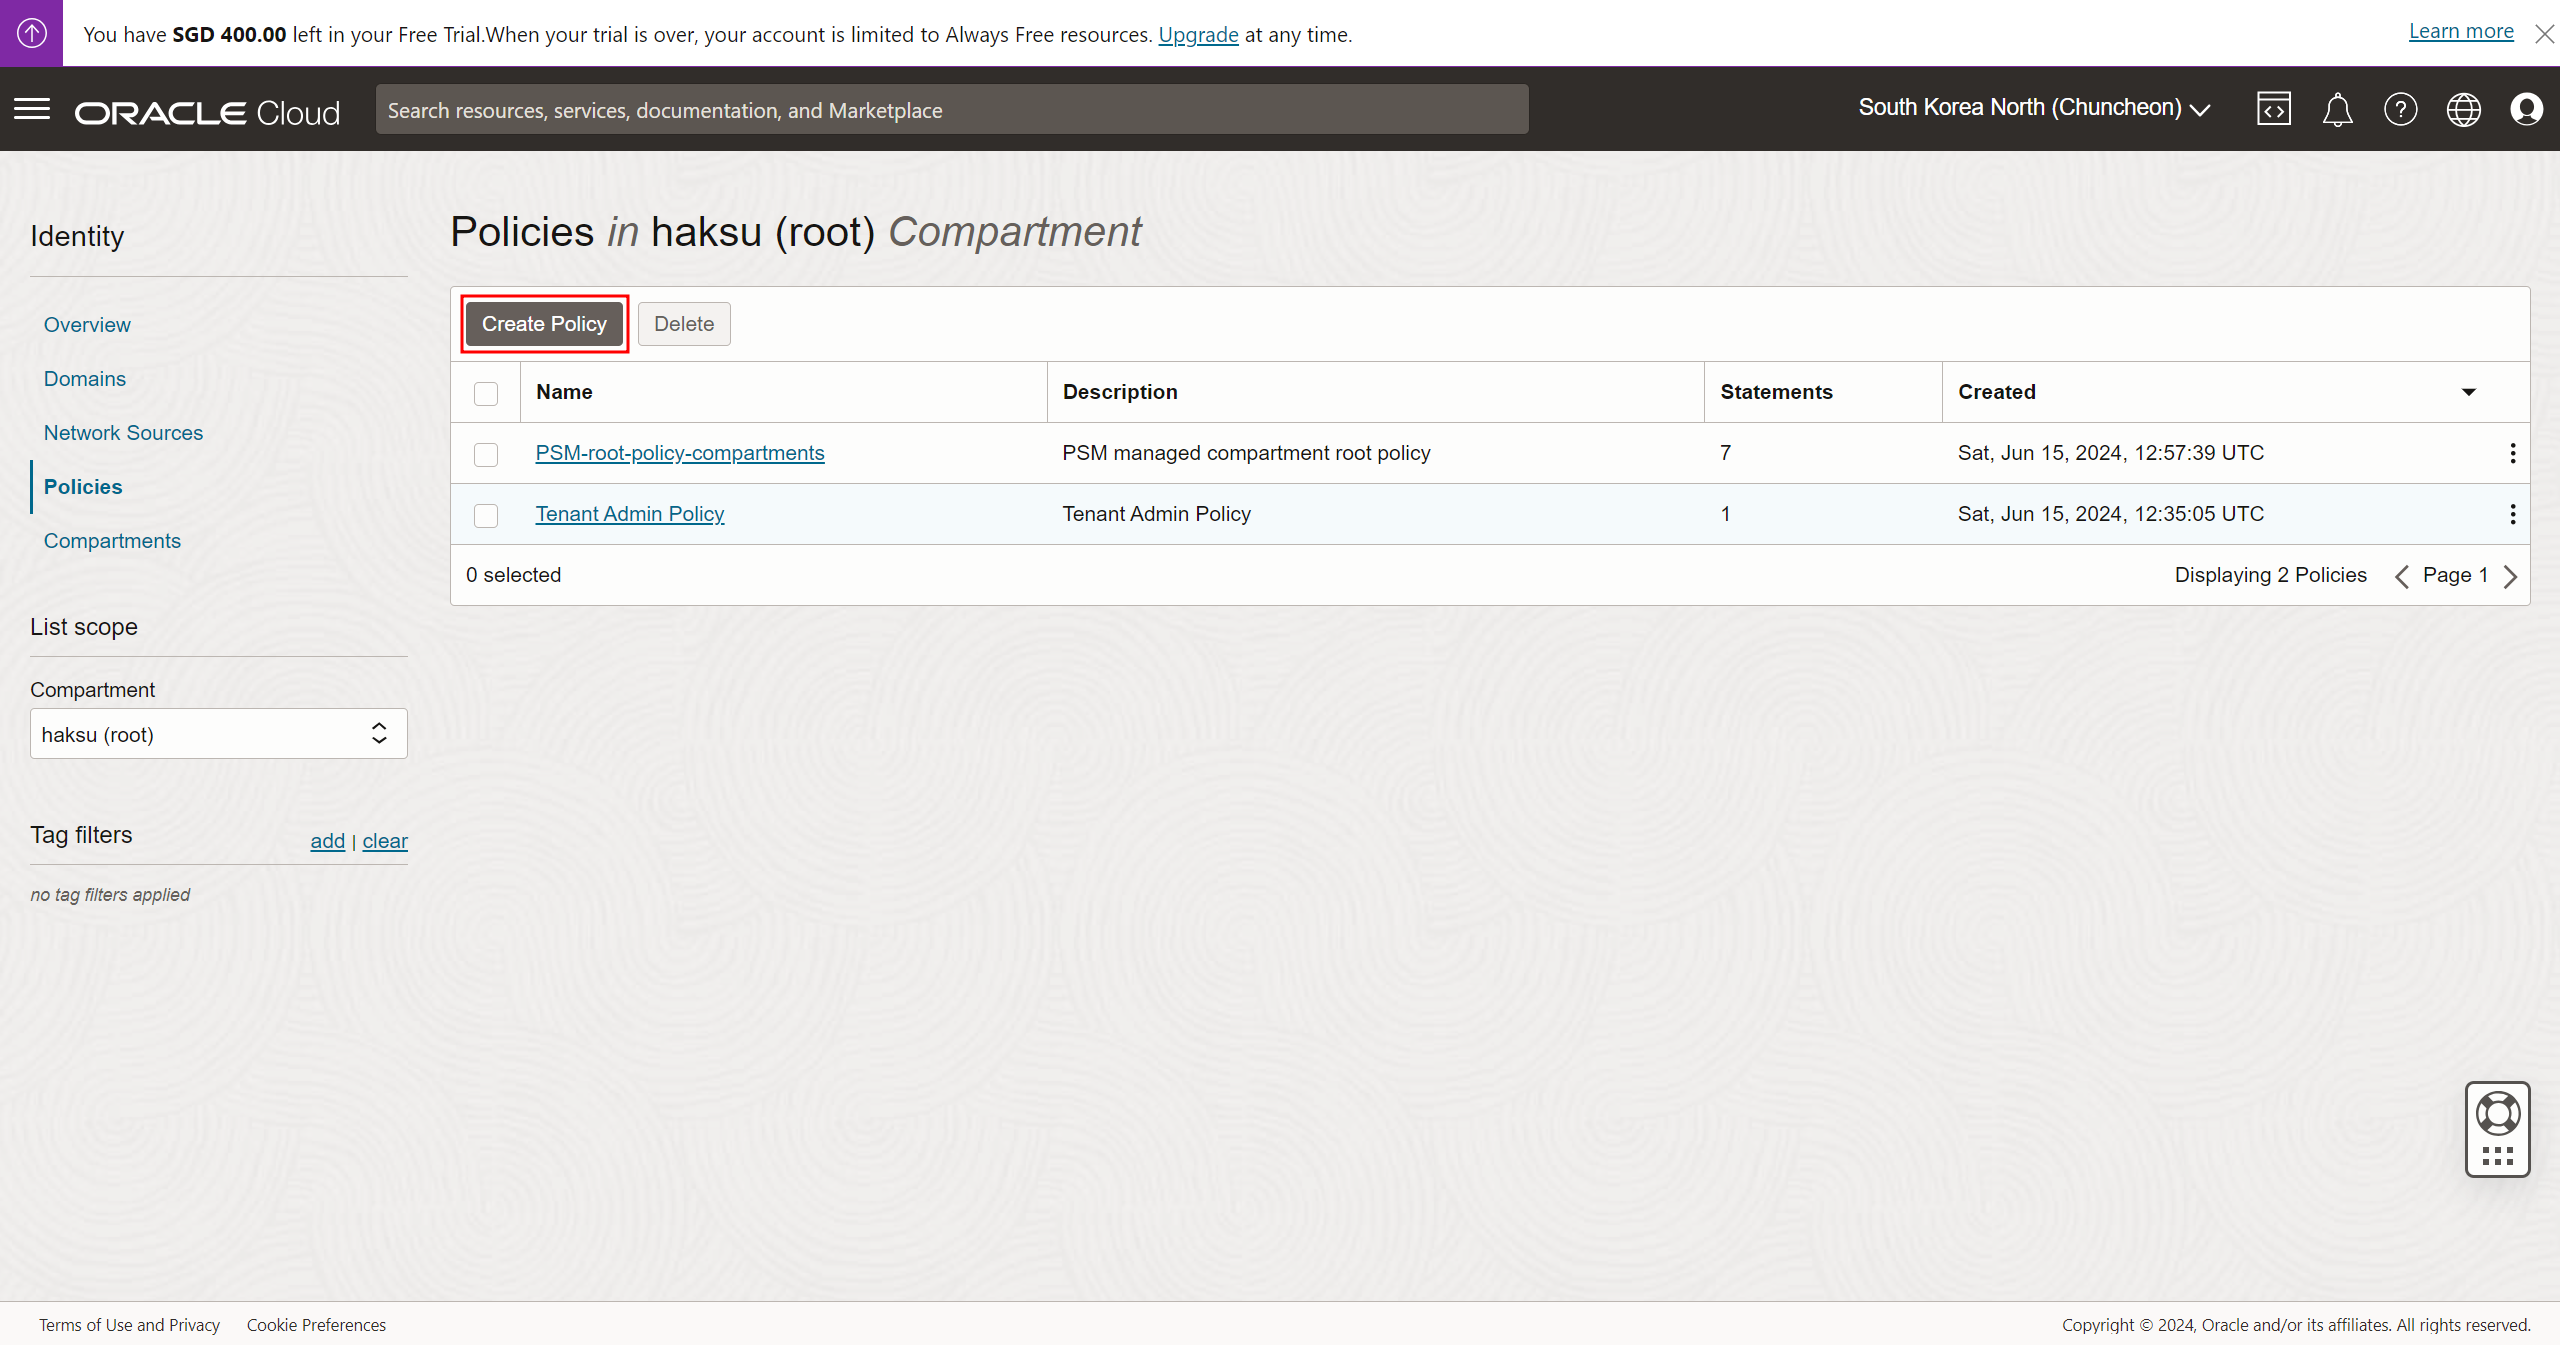This screenshot has width=2560, height=1345.
Task: Click the language globe icon
Action: point(2463,109)
